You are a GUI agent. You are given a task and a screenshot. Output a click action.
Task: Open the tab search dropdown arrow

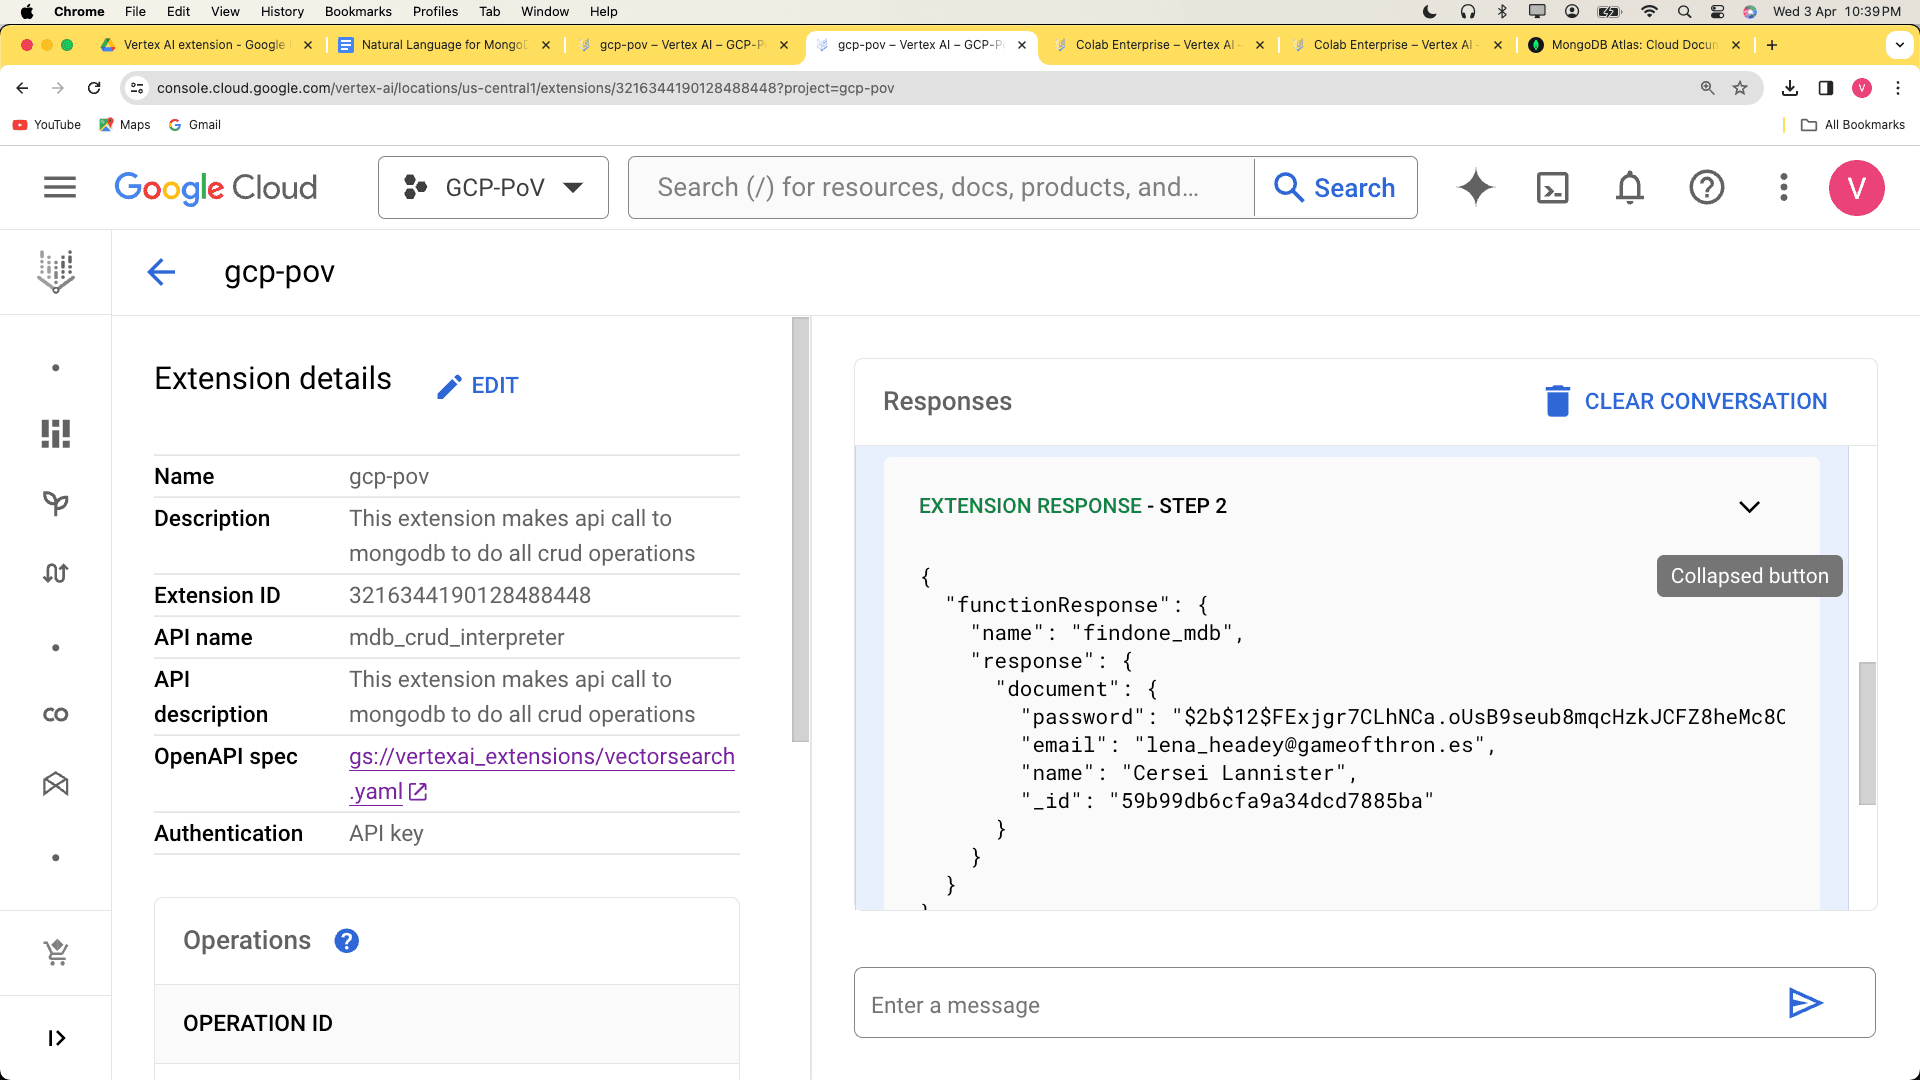click(x=1898, y=45)
